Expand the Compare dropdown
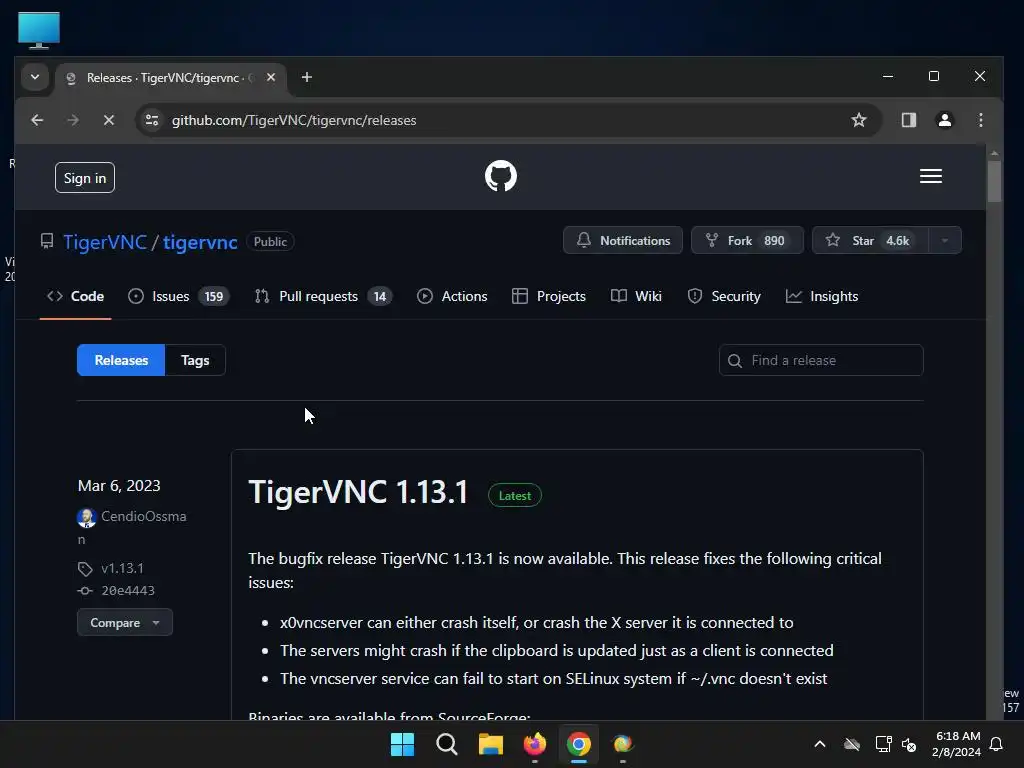Image resolution: width=1024 pixels, height=768 pixels. pyautogui.click(x=125, y=622)
